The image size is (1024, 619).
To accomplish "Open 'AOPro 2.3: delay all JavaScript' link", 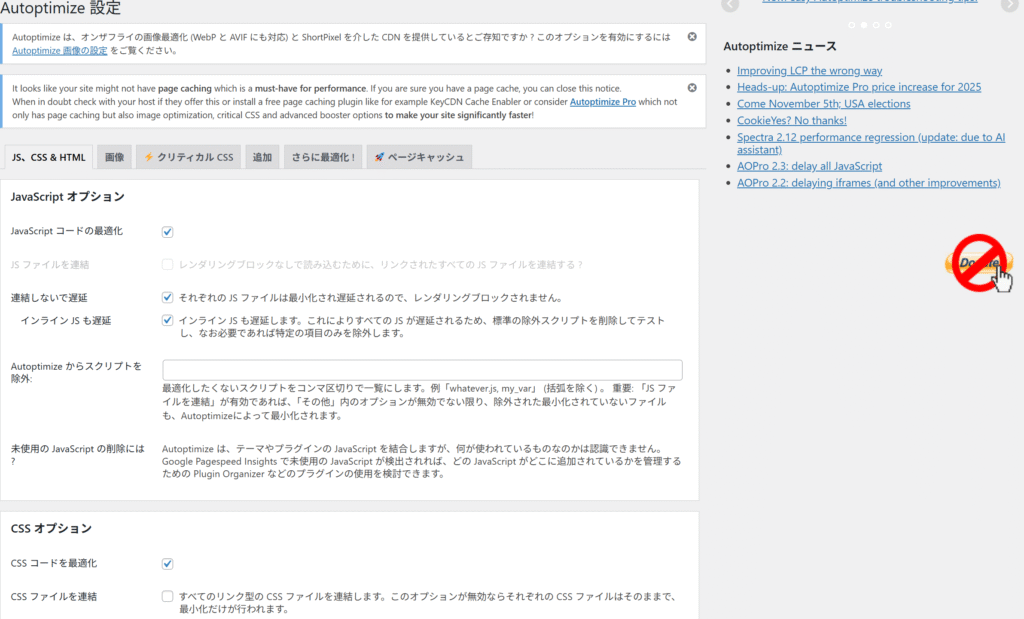I will point(809,166).
